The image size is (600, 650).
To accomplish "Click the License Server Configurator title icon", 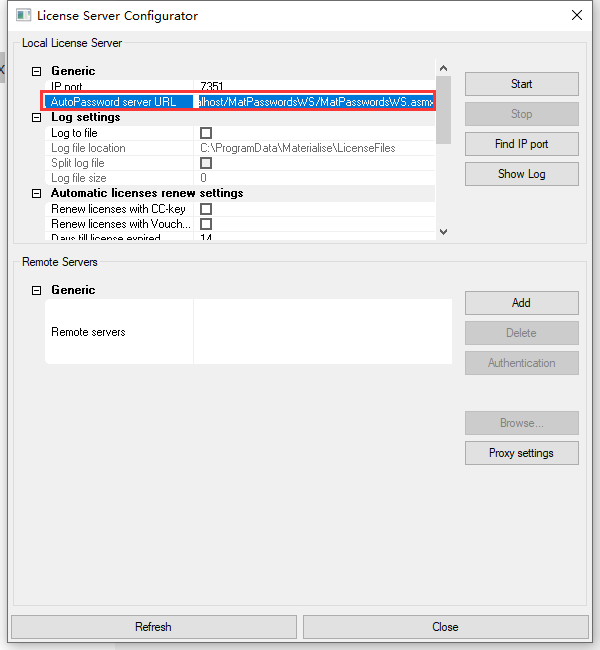I will [x=23, y=15].
